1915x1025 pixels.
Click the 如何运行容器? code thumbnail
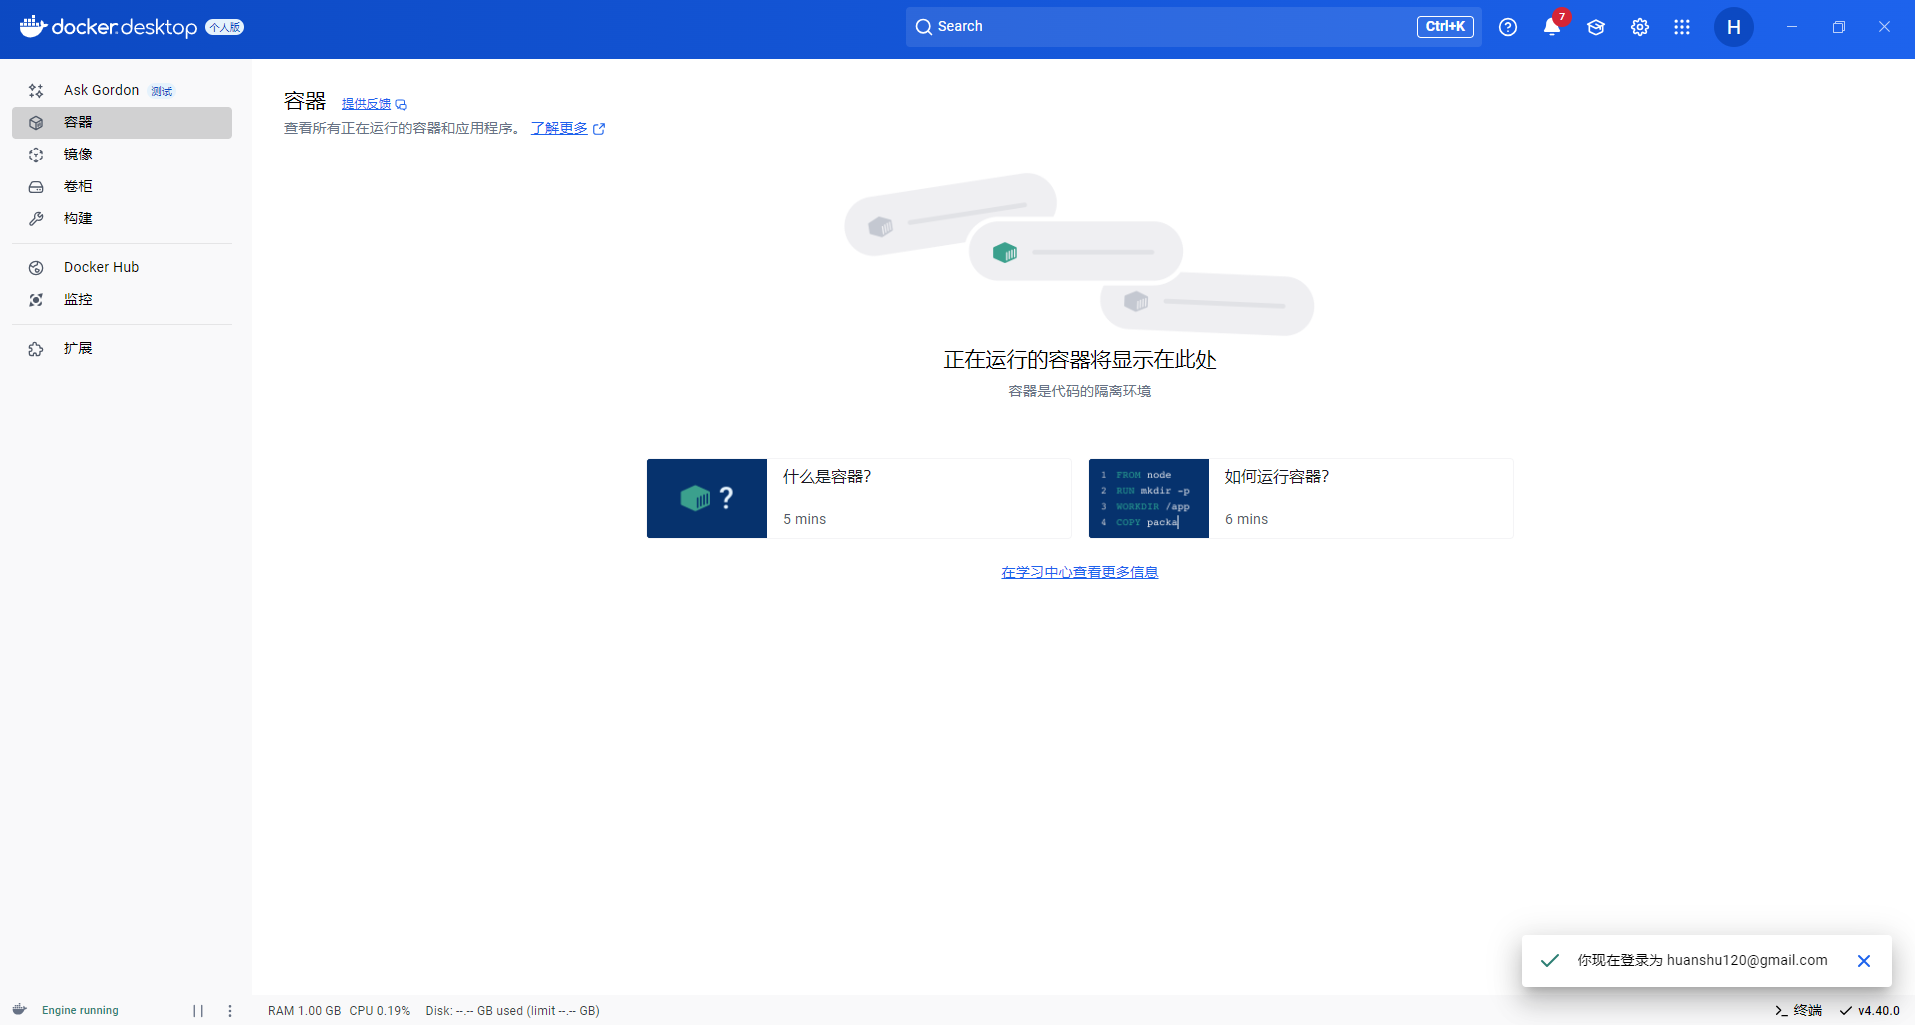1149,498
